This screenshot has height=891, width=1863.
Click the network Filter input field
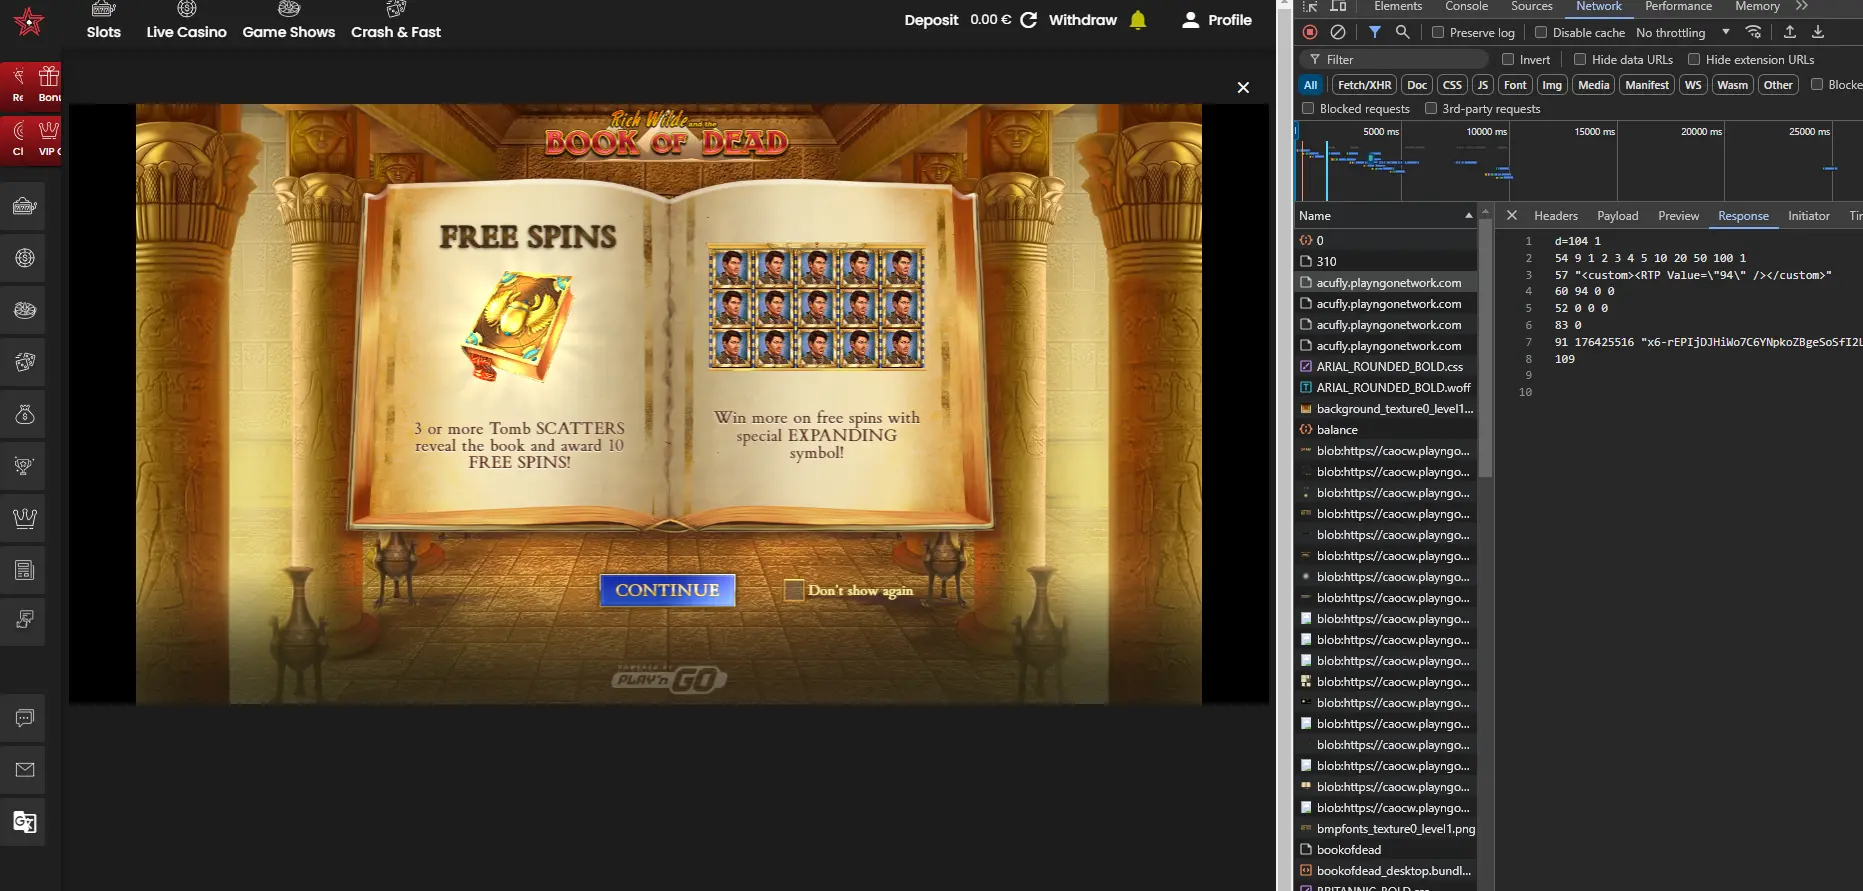pyautogui.click(x=1395, y=60)
